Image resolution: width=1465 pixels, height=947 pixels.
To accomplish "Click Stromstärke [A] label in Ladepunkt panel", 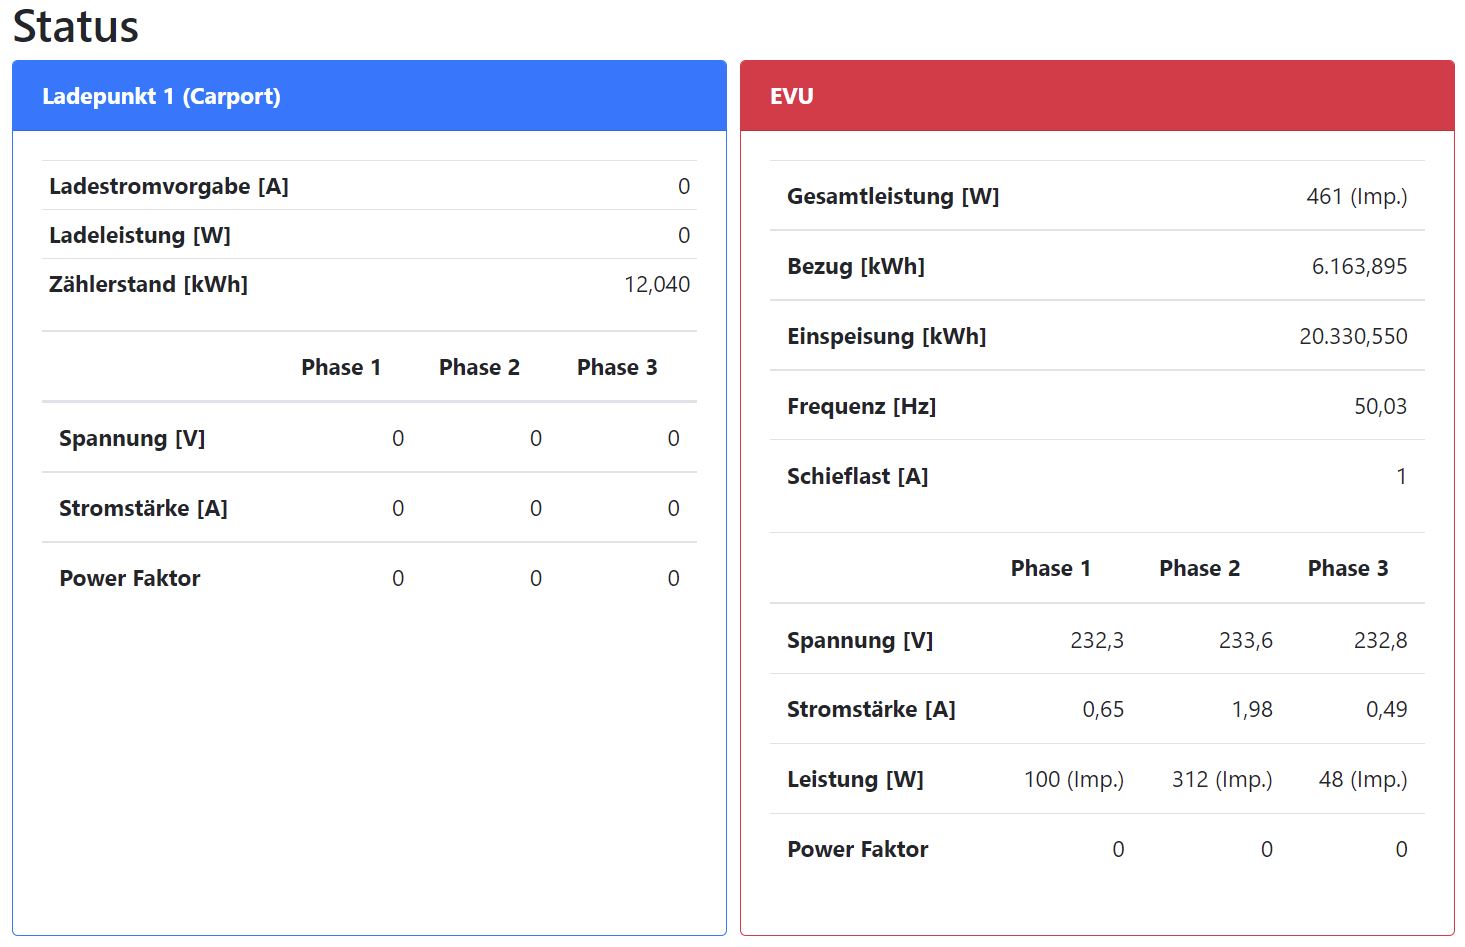I will (x=143, y=508).
